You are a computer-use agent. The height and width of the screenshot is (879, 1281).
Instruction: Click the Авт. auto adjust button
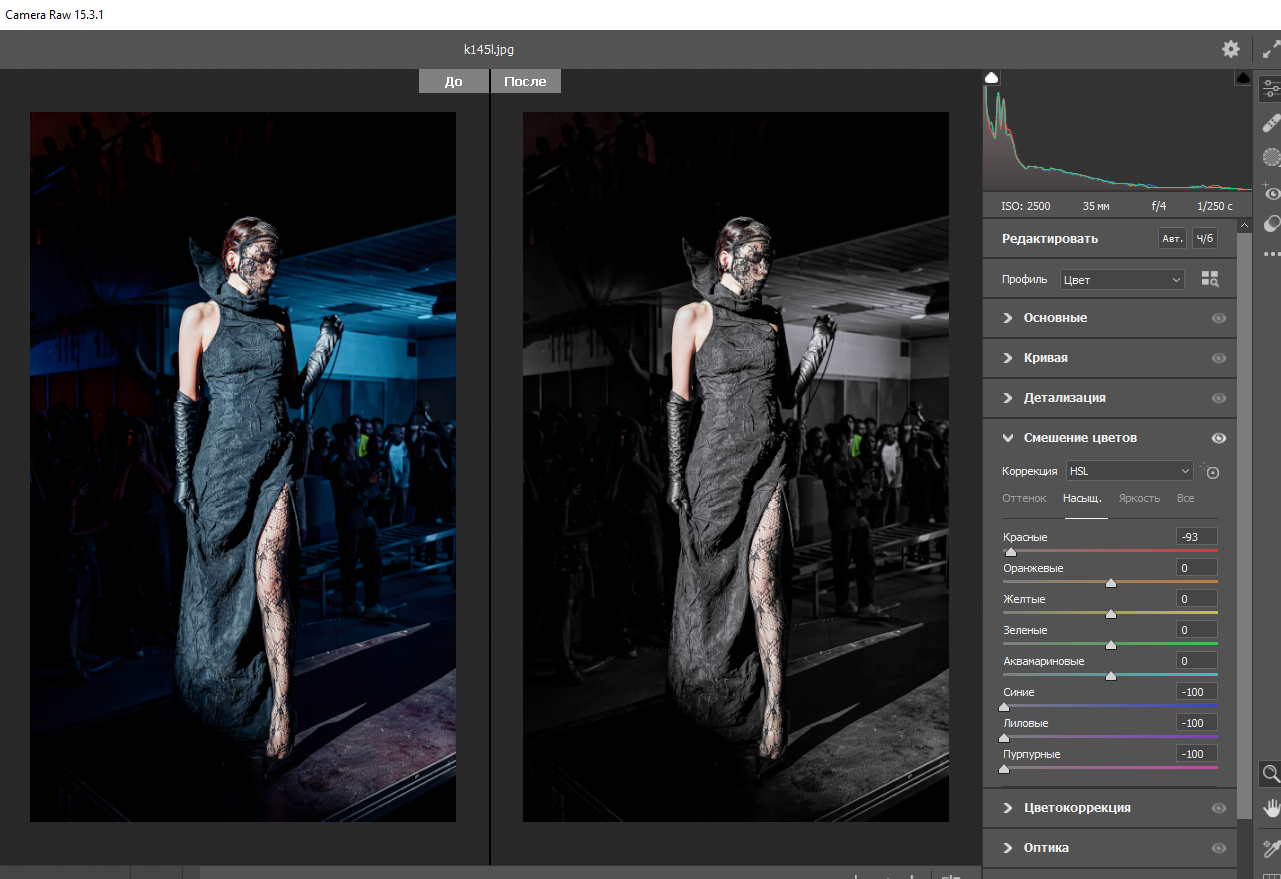click(x=1171, y=238)
